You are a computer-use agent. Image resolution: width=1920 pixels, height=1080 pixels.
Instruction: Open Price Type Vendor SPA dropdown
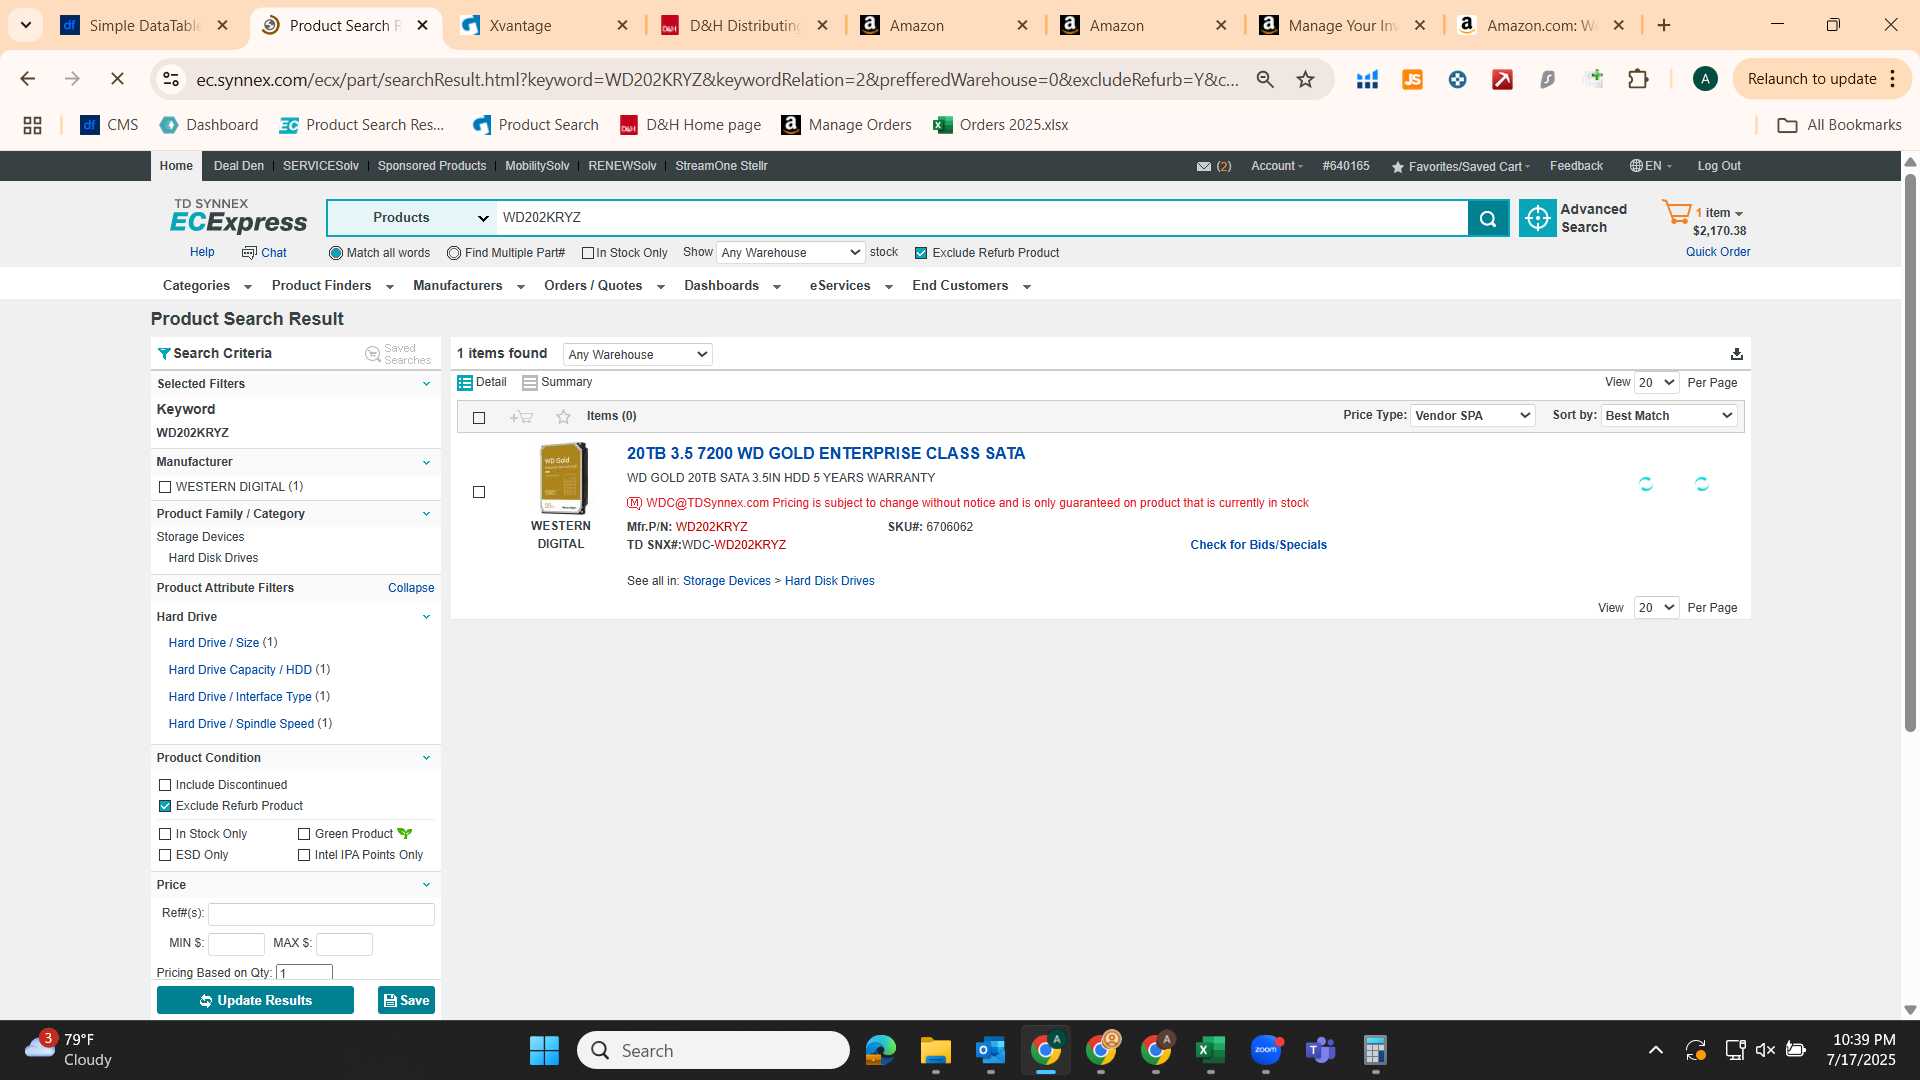click(1472, 416)
